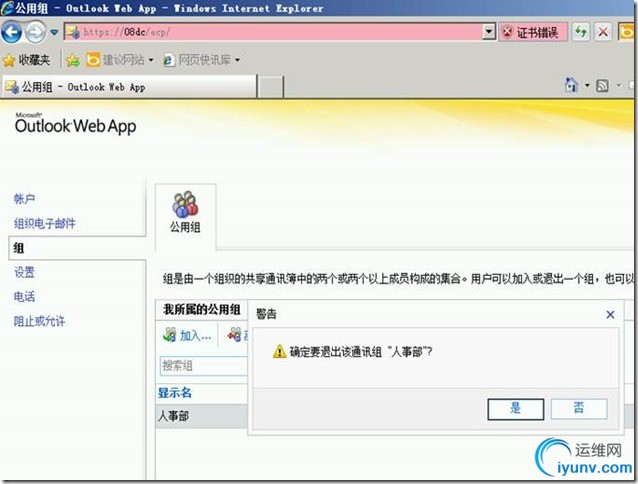Viewport: 638px width, 484px height.
Task: Select the 组 sidebar item
Action: pos(77,248)
